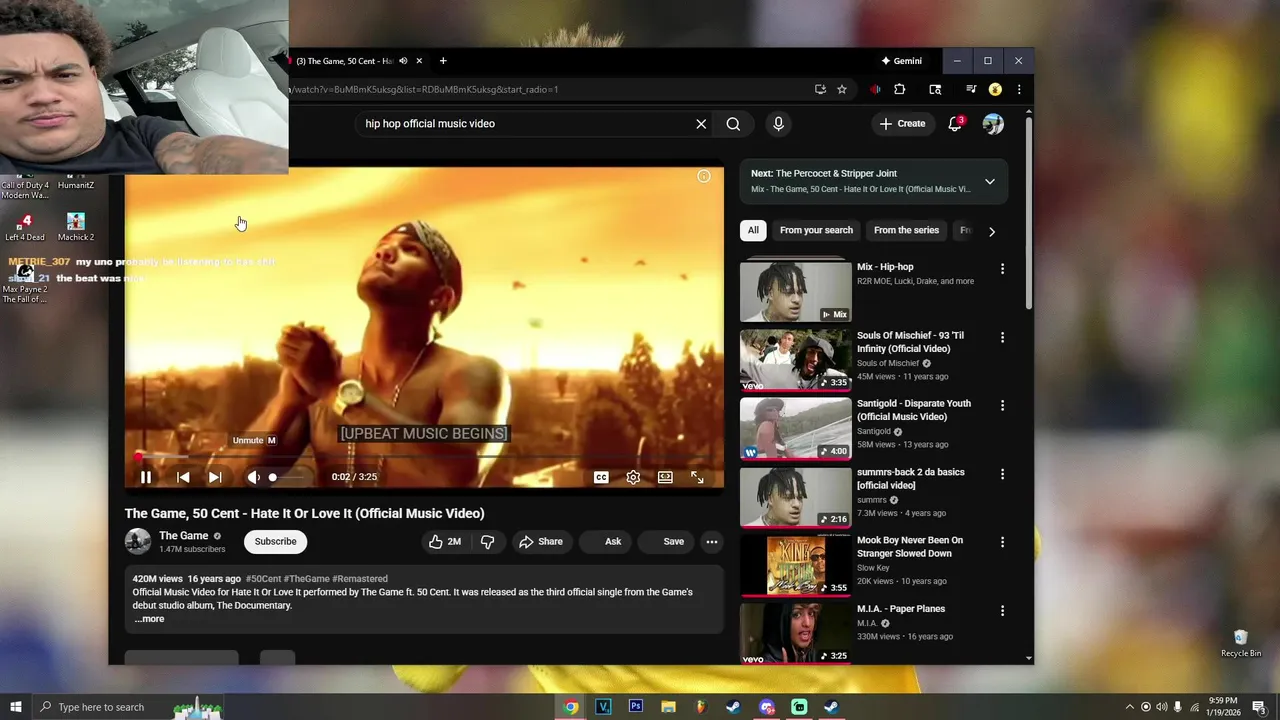Open options for summrs back 2 da basics

coord(1002,474)
